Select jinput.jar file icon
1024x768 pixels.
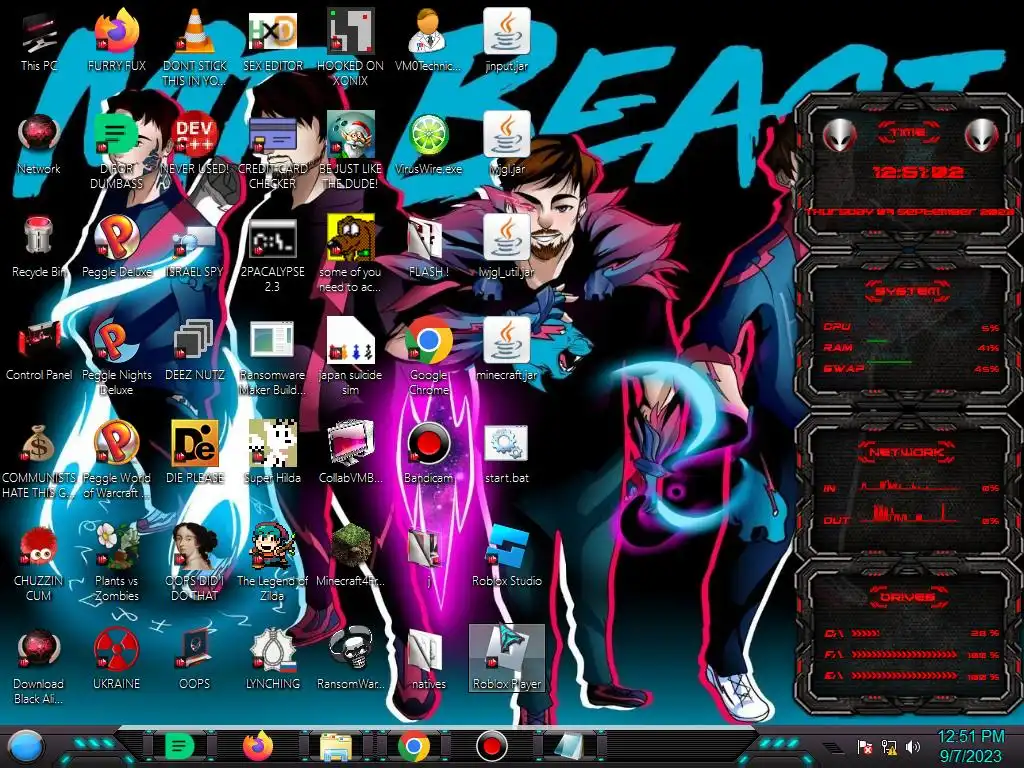click(x=506, y=40)
